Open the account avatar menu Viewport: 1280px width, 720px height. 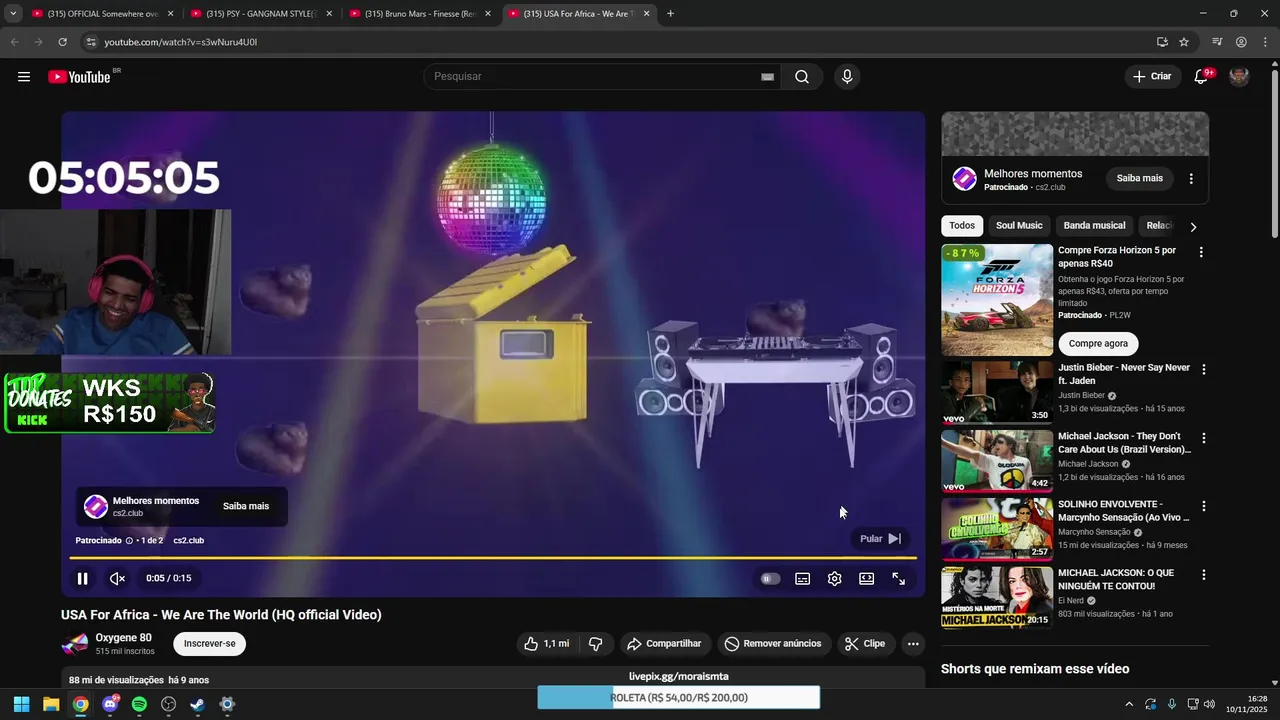[1239, 77]
